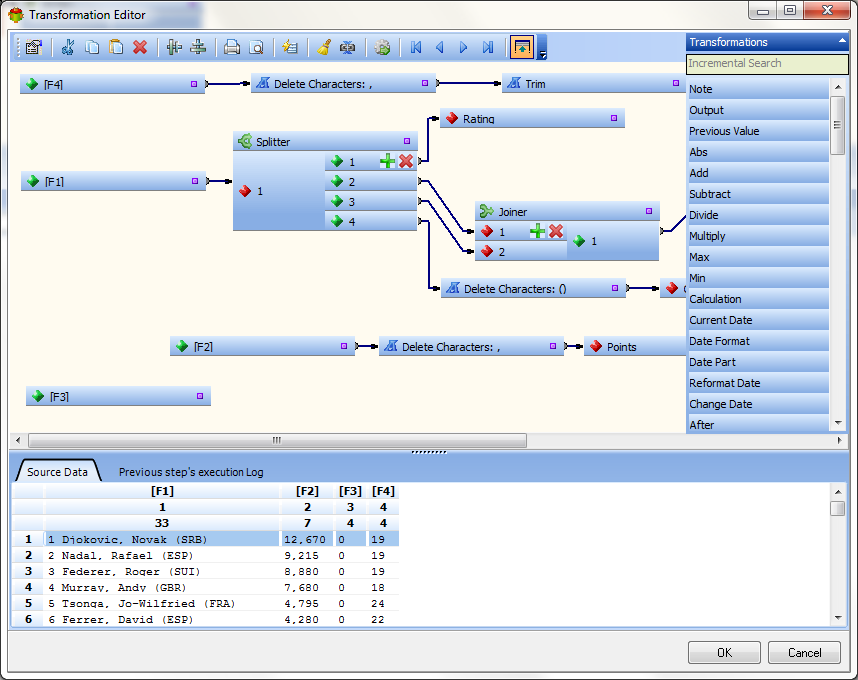858x680 pixels.
Task: Click the red X on Splitter output 1
Action: 406,161
